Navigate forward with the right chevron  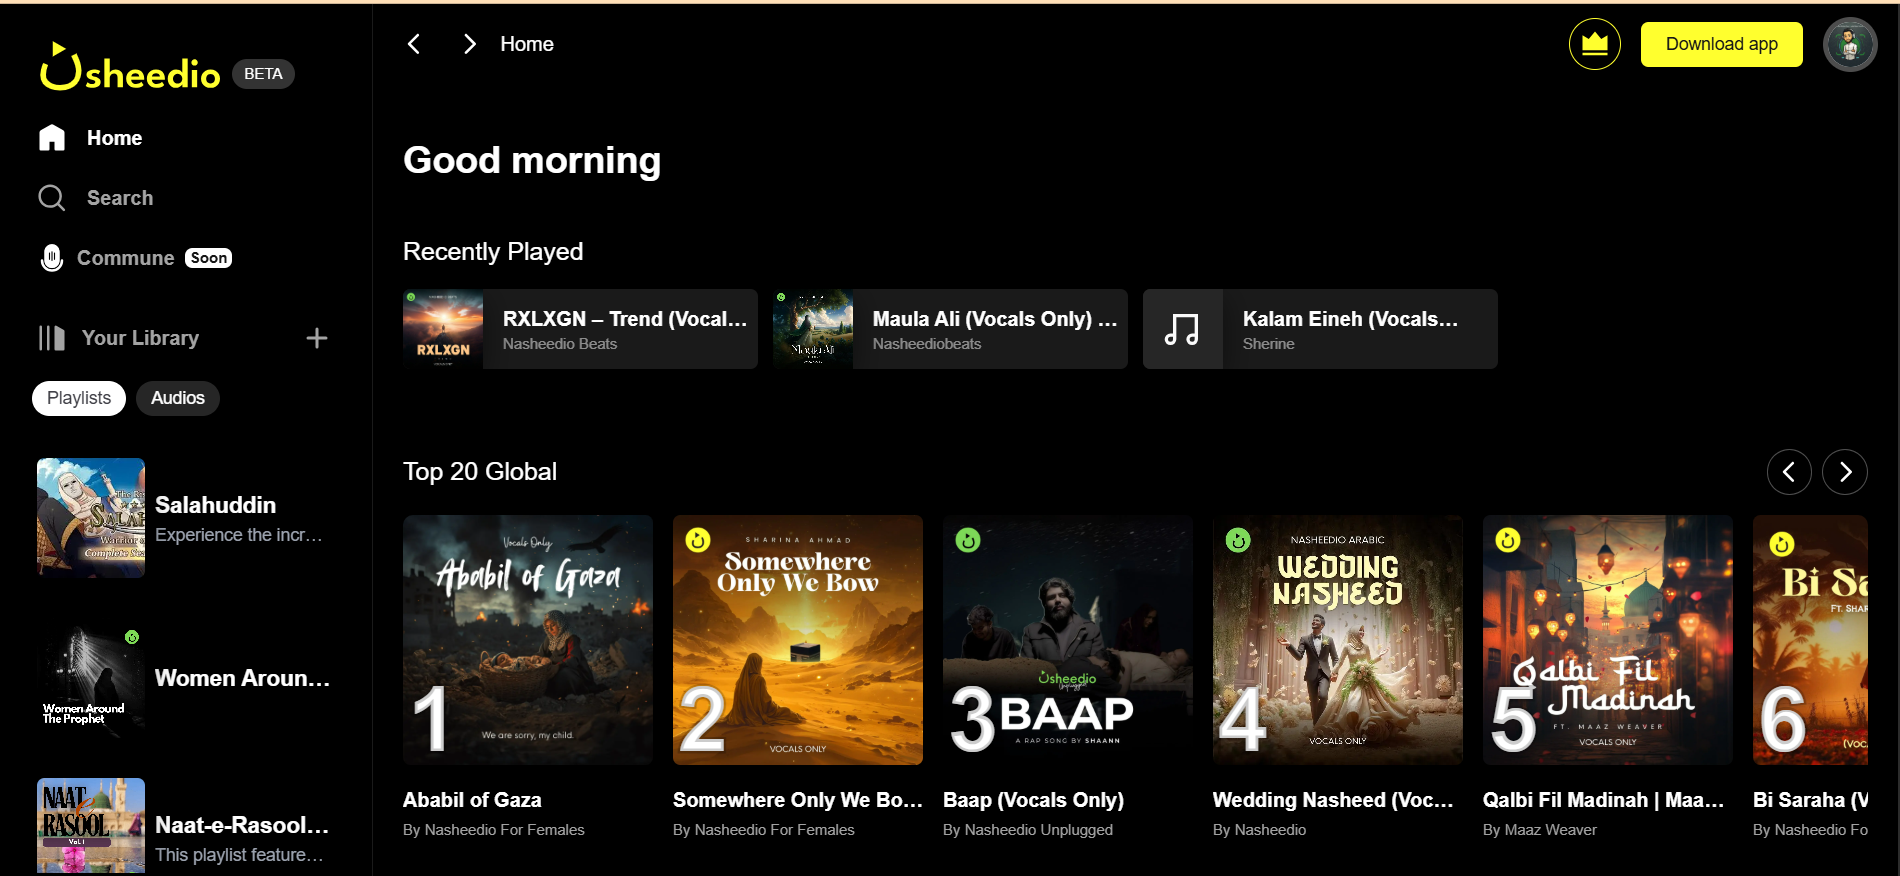469,44
